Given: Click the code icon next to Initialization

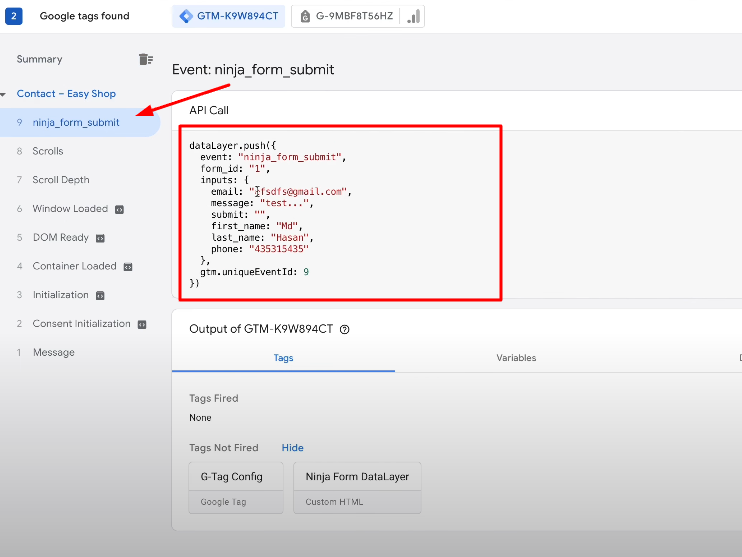Looking at the screenshot, I should click(100, 296).
